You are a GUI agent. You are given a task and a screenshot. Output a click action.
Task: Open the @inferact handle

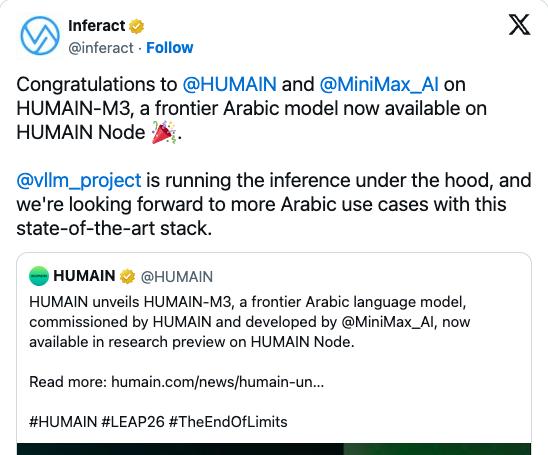pos(101,48)
